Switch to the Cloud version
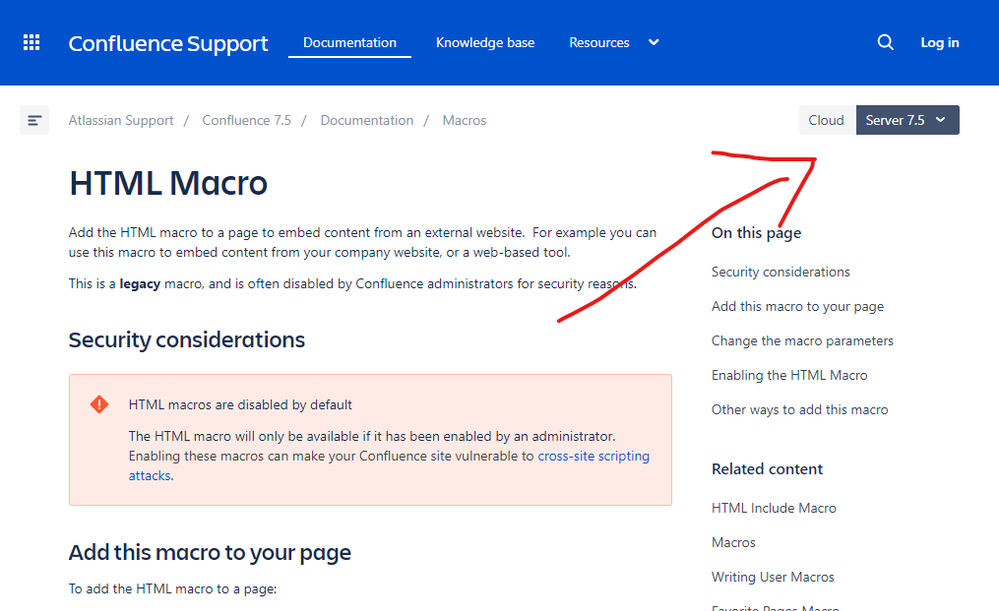Image resolution: width=999 pixels, height=611 pixels. [826, 120]
